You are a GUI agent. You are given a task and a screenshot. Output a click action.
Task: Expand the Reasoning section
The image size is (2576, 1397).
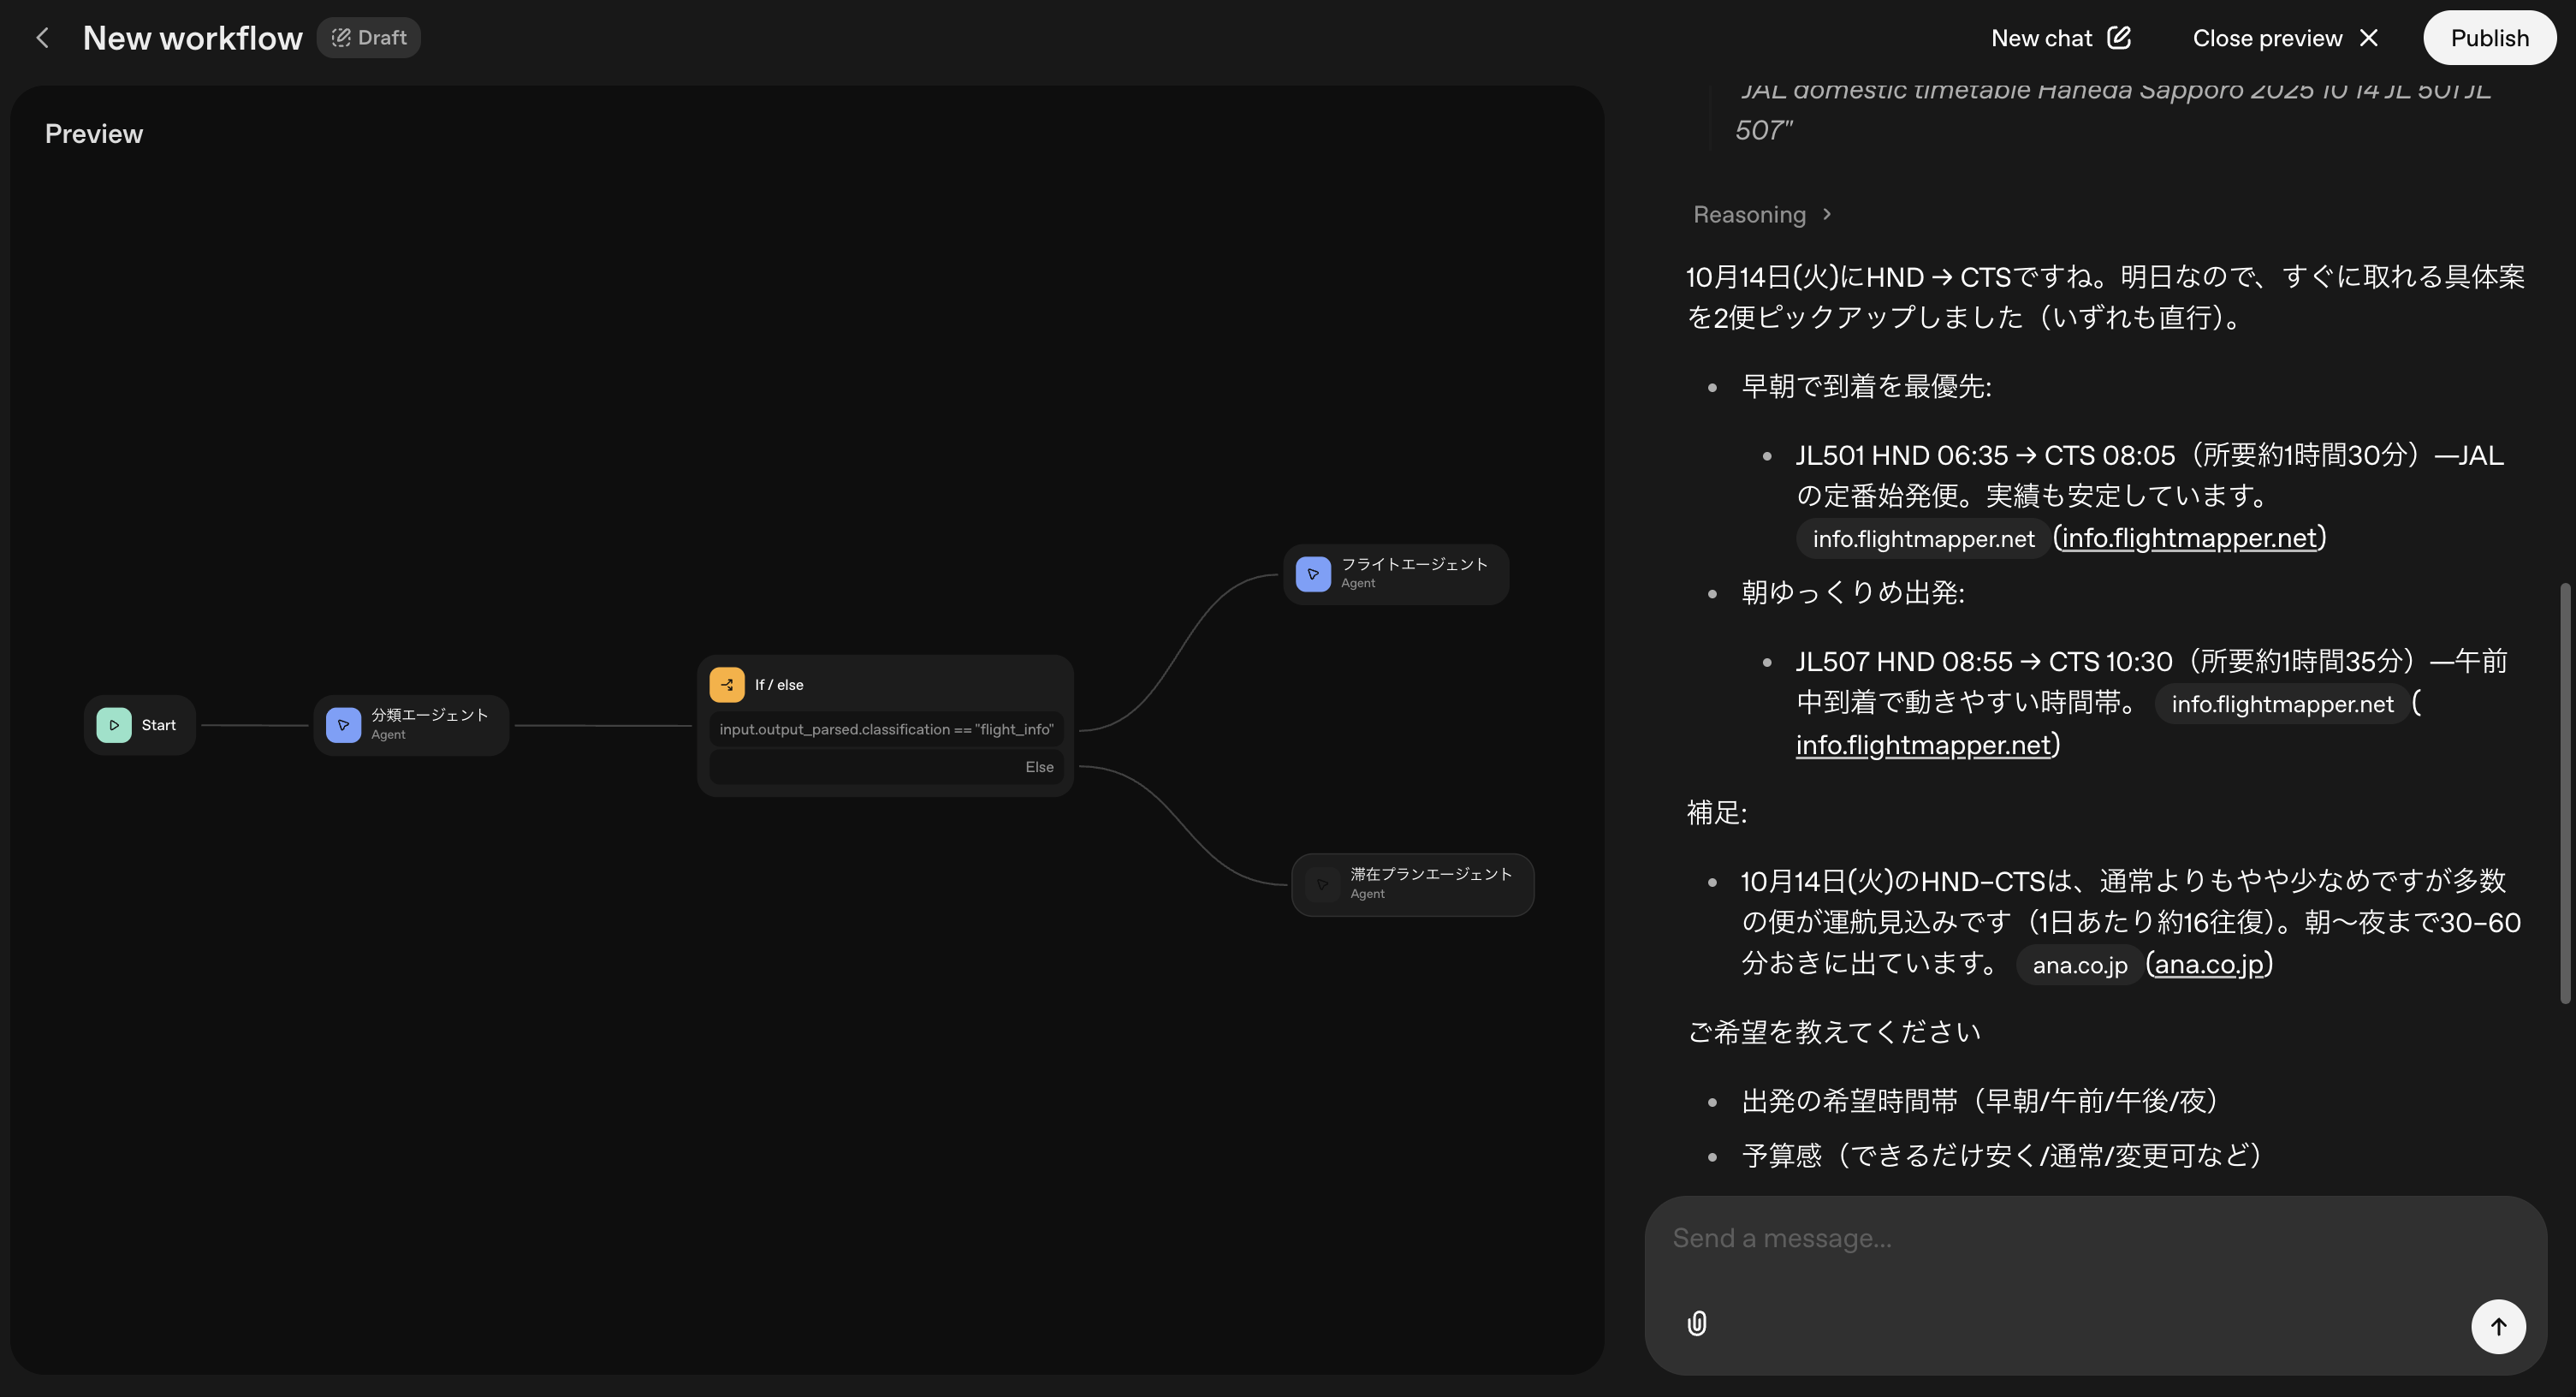(1763, 214)
